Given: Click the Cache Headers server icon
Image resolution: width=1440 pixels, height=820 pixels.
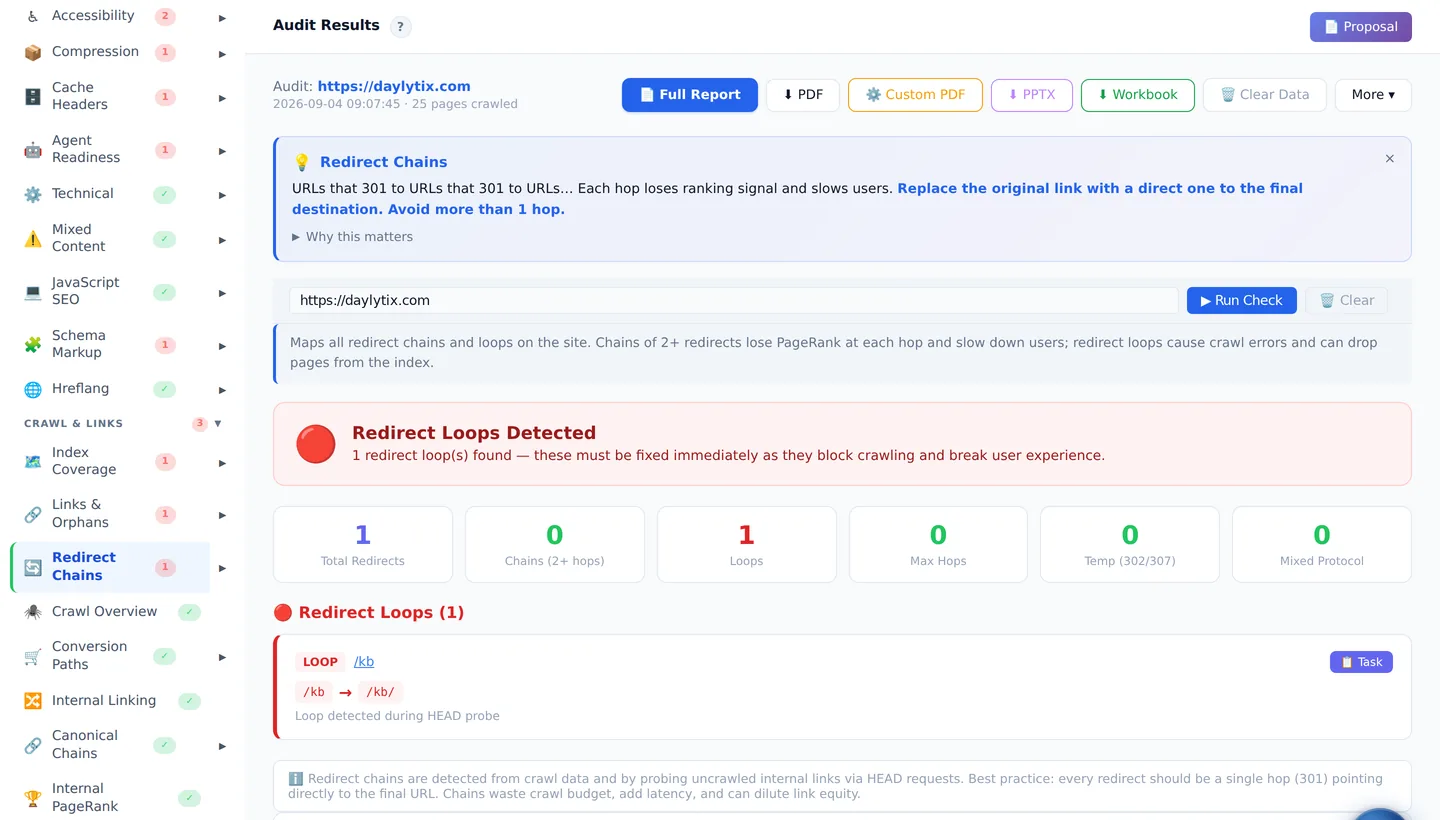Looking at the screenshot, I should click(33, 96).
